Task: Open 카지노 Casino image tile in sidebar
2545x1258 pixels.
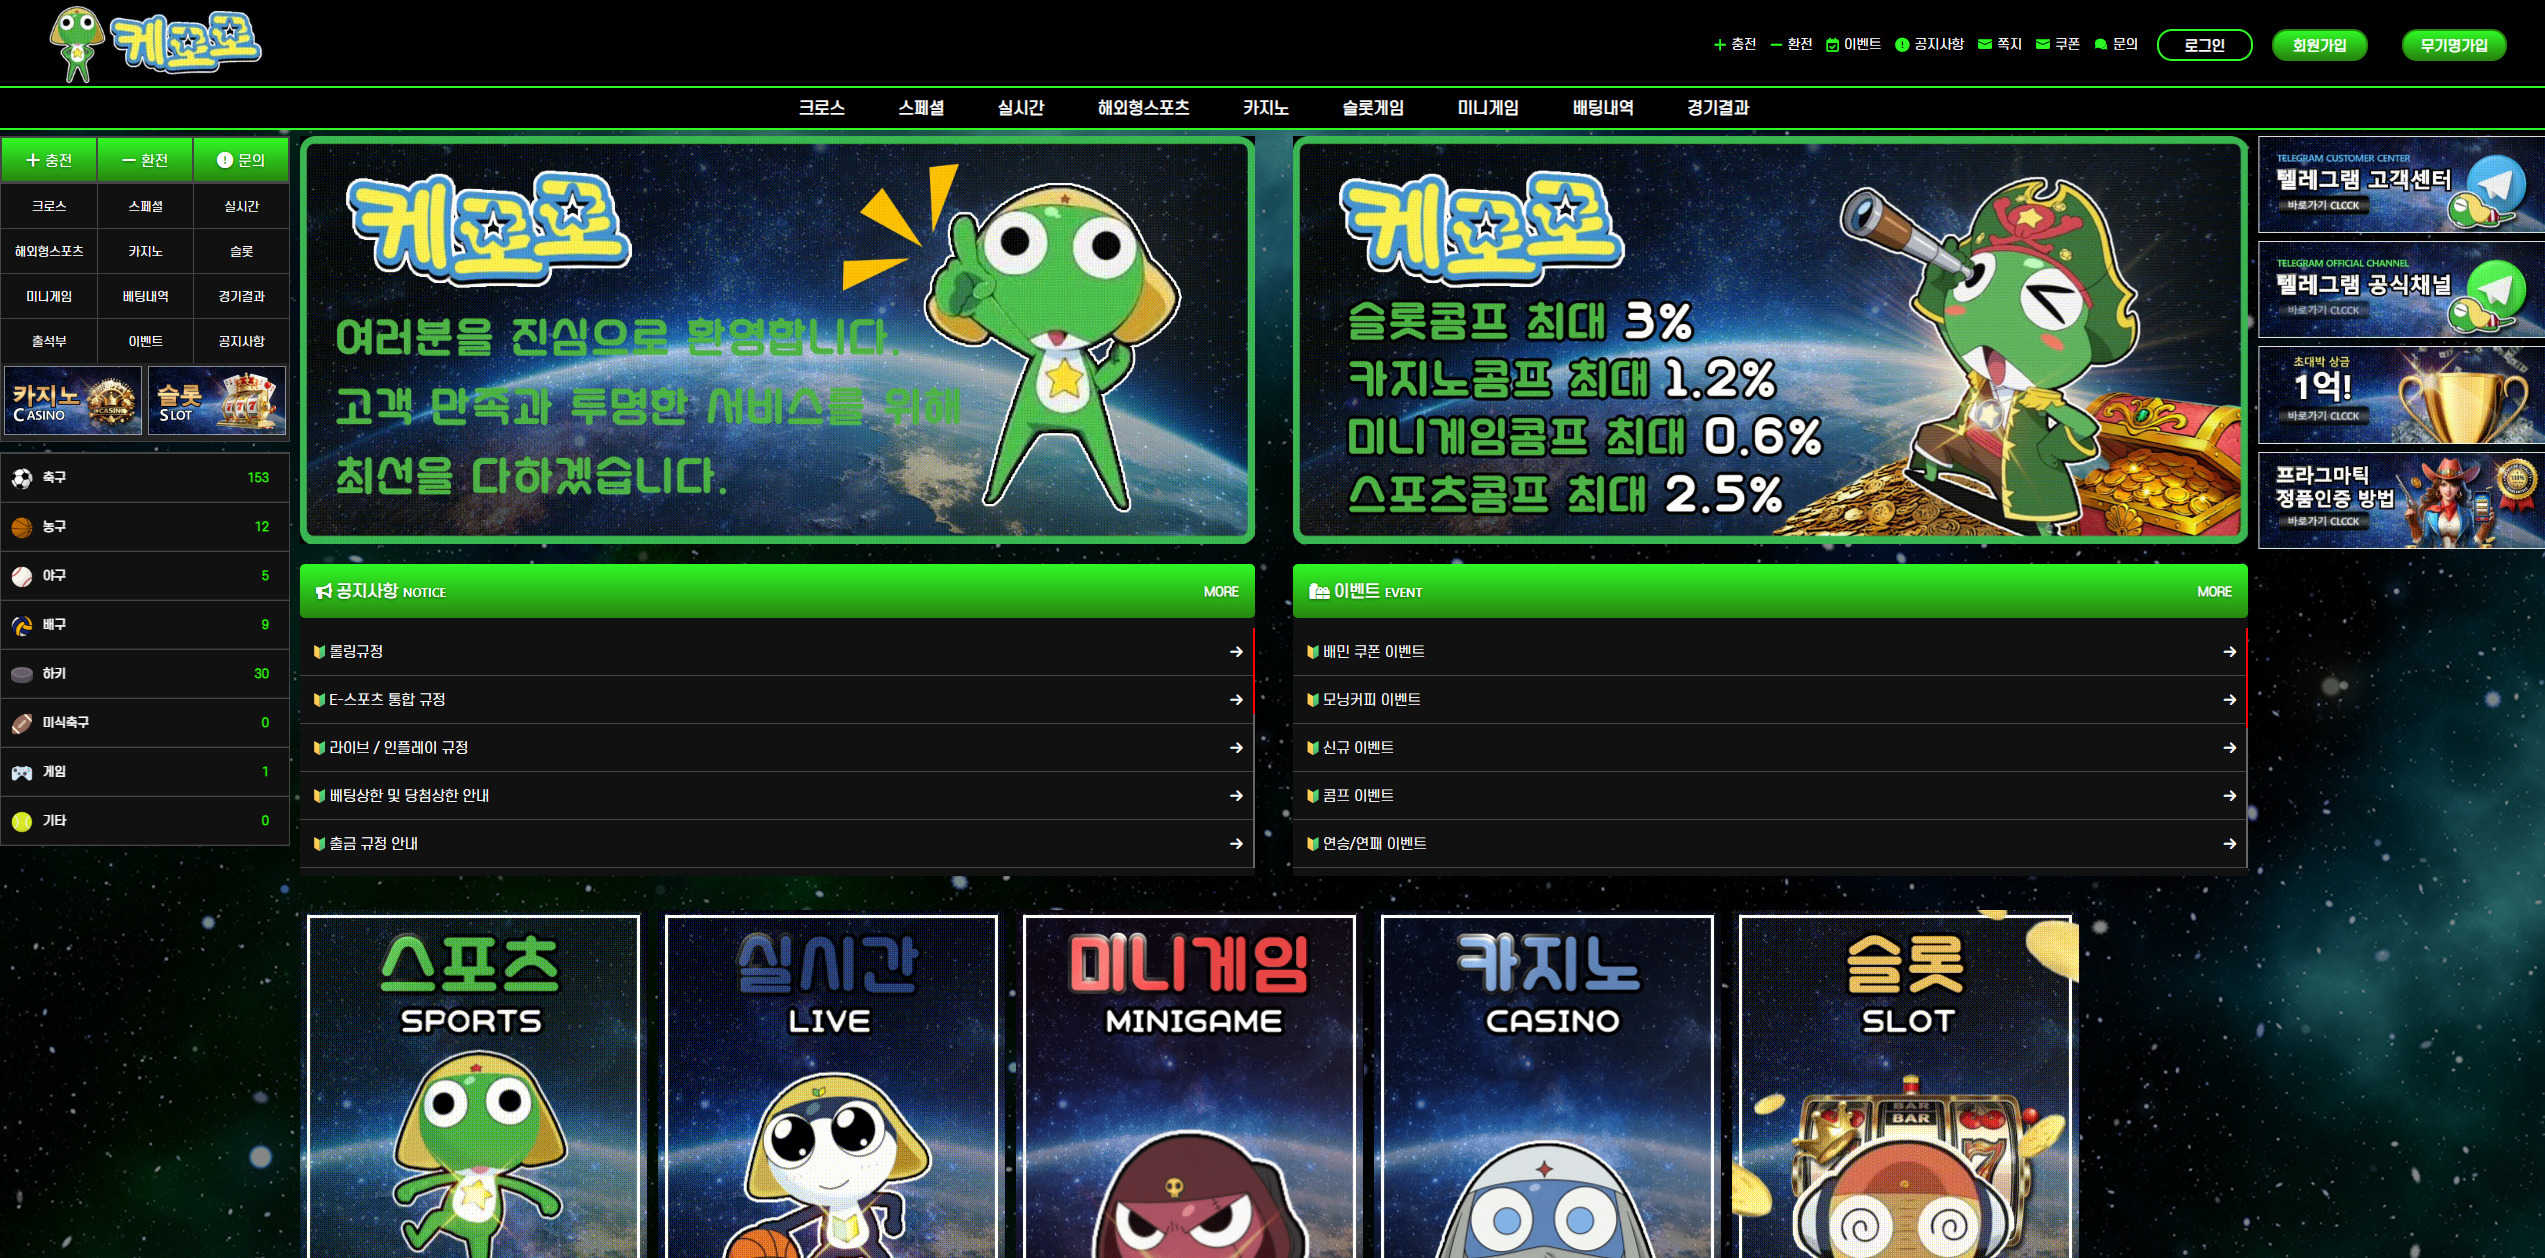Action: coord(73,400)
